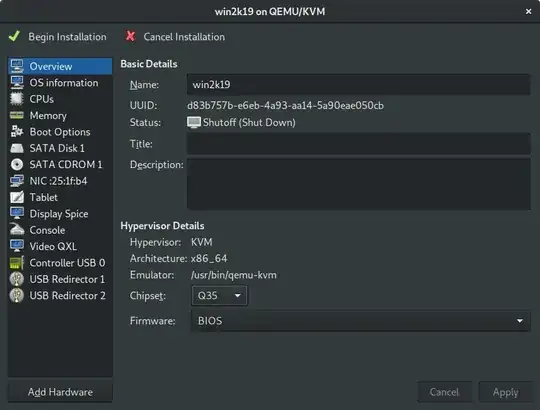Click the Name field containing win2k19
Screen dimensions: 540x410
click(359, 84)
